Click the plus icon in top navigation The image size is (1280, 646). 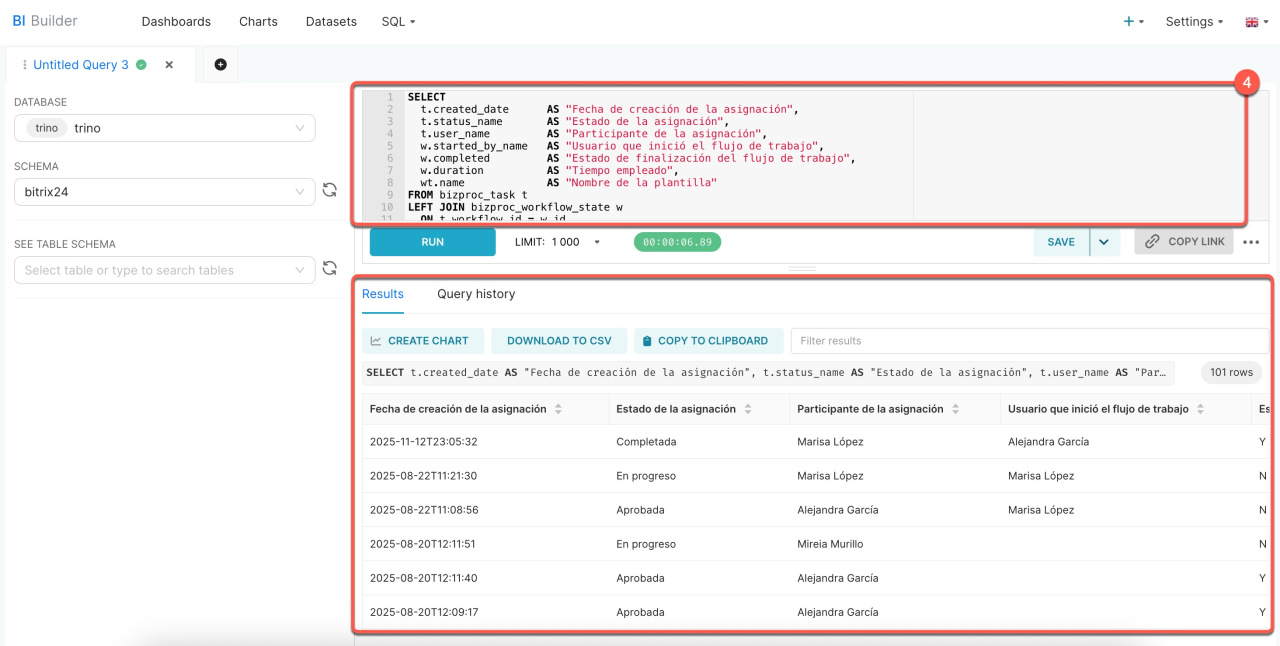[1129, 21]
